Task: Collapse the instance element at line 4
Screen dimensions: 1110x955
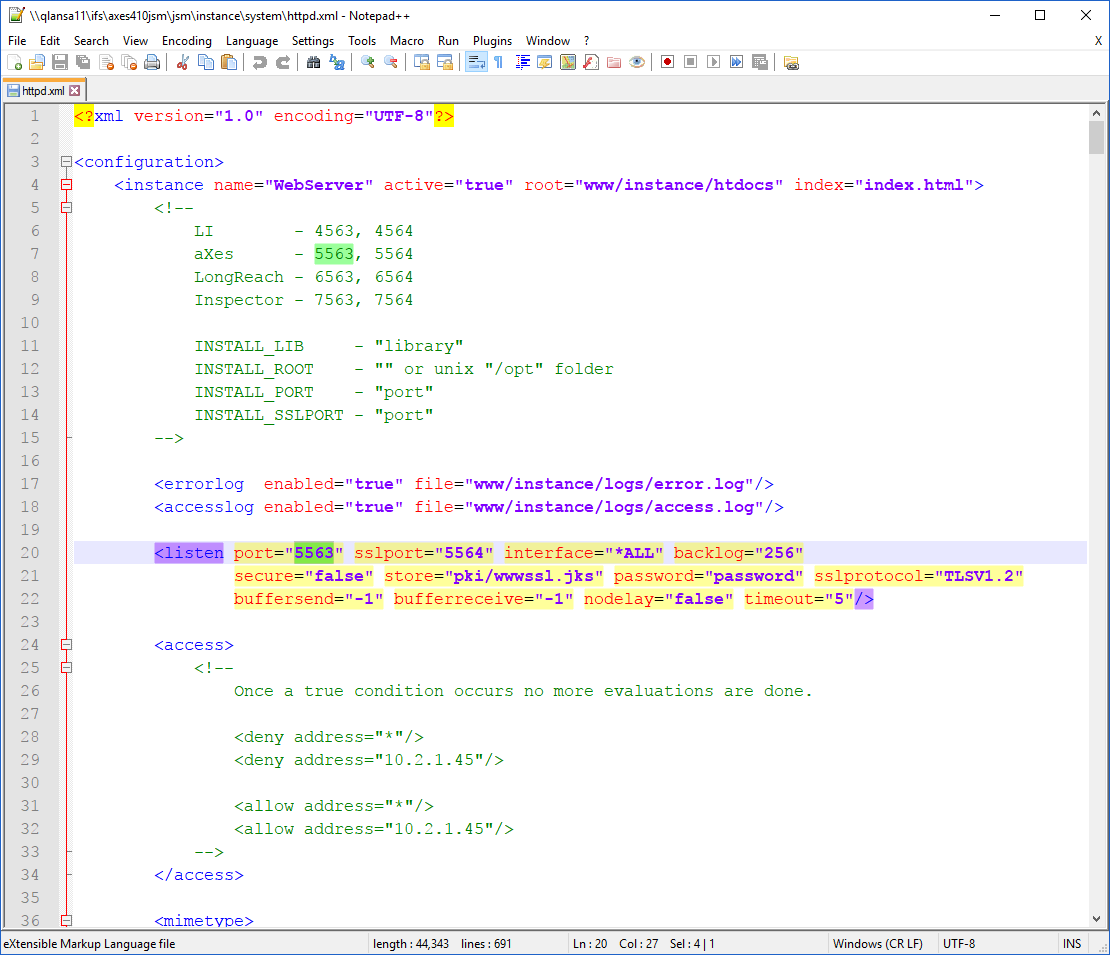Action: [66, 185]
